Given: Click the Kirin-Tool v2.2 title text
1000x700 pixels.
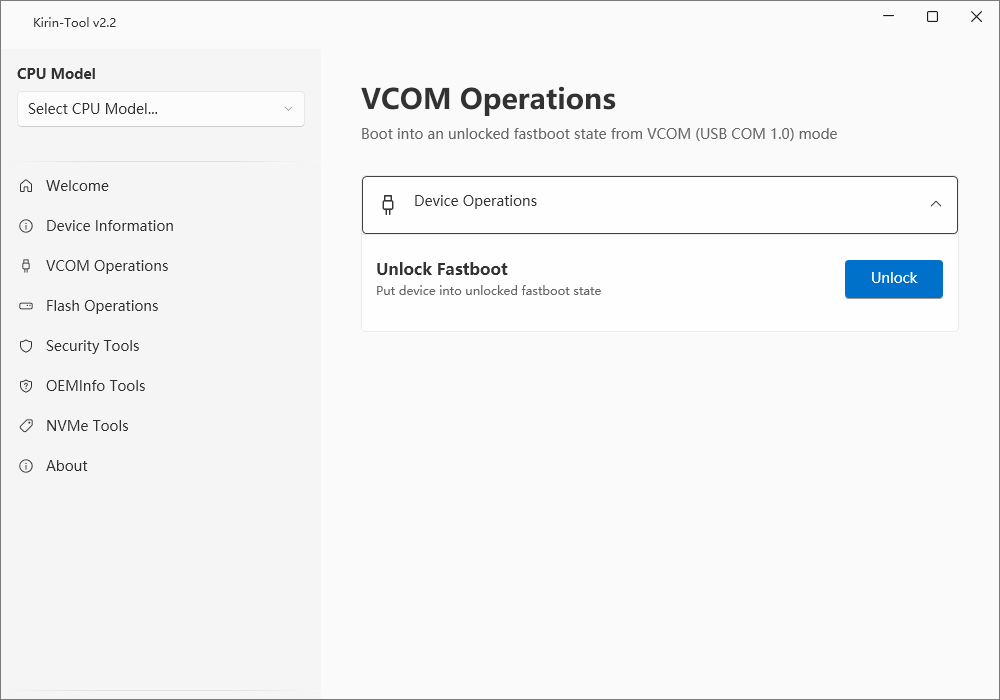Looking at the screenshot, I should (75, 22).
